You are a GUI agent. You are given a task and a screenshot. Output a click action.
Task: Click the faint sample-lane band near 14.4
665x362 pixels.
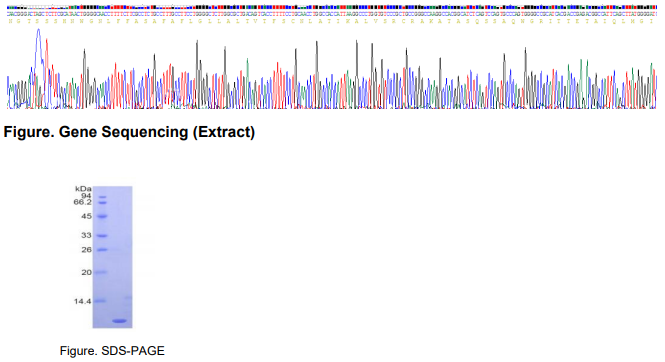pos(128,298)
